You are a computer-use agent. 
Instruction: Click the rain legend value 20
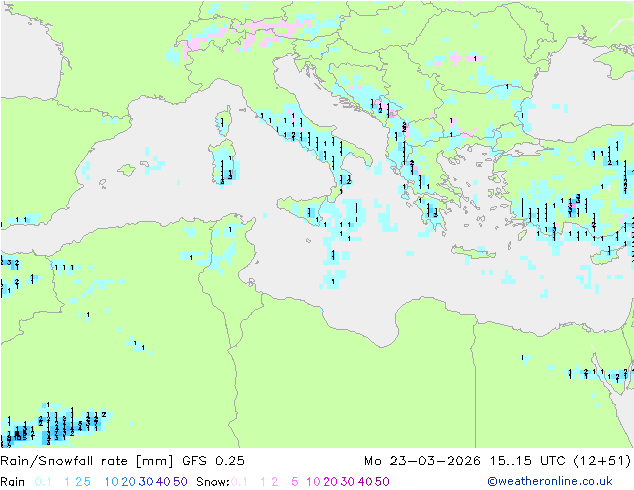coord(129,482)
